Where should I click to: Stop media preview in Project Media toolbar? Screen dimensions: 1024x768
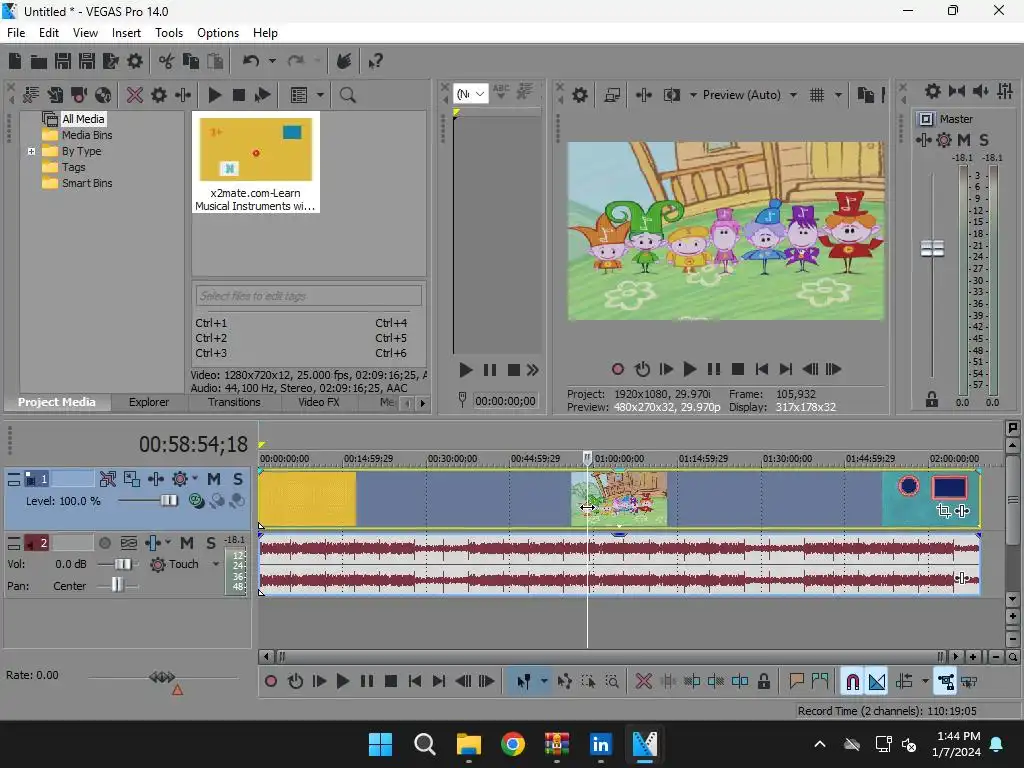[x=238, y=95]
